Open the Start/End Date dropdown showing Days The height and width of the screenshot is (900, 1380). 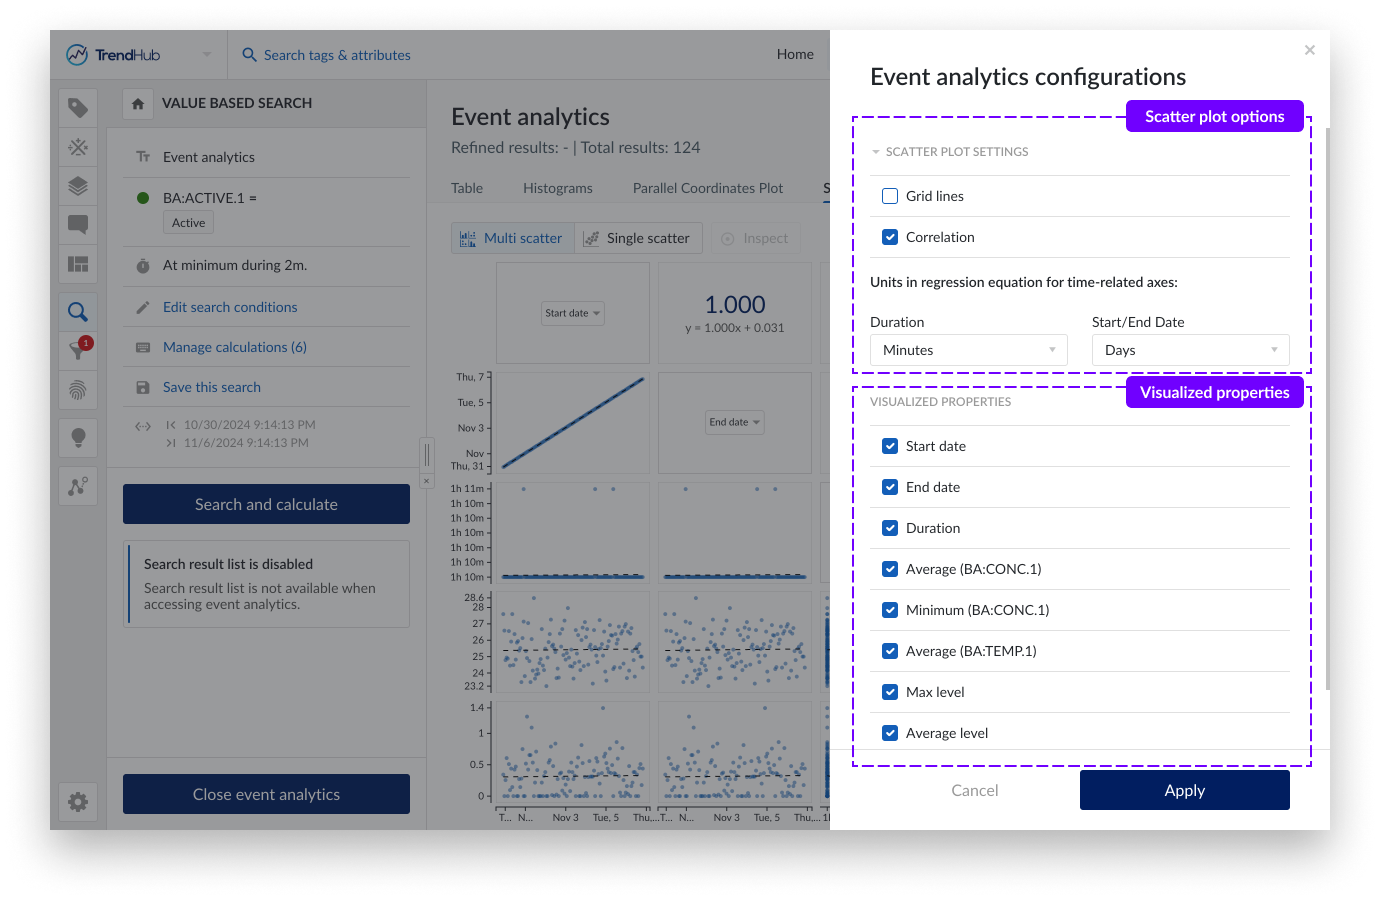[x=1190, y=350]
